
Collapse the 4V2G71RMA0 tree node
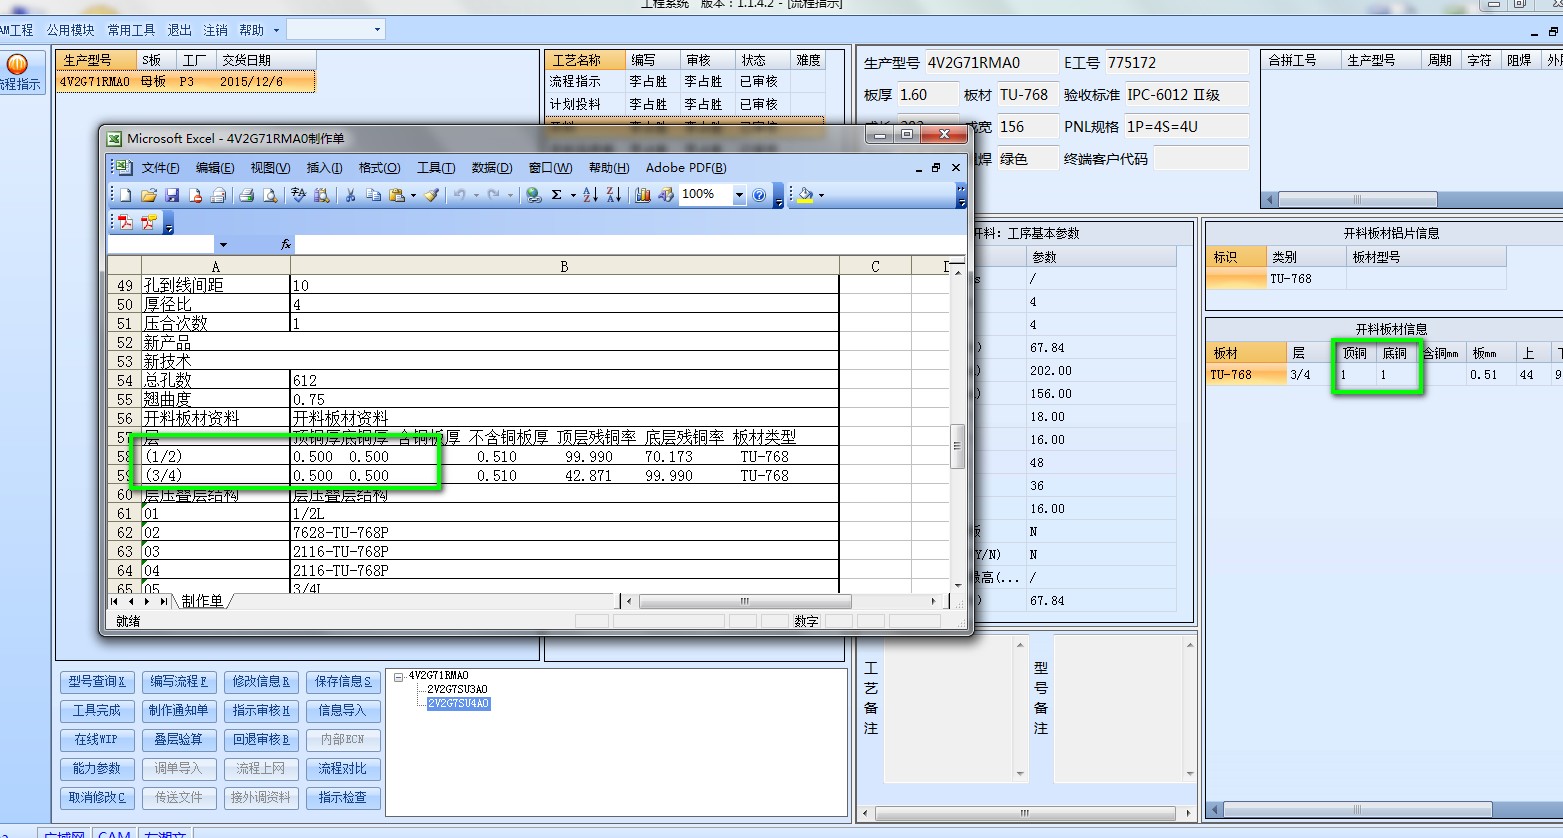[398, 676]
